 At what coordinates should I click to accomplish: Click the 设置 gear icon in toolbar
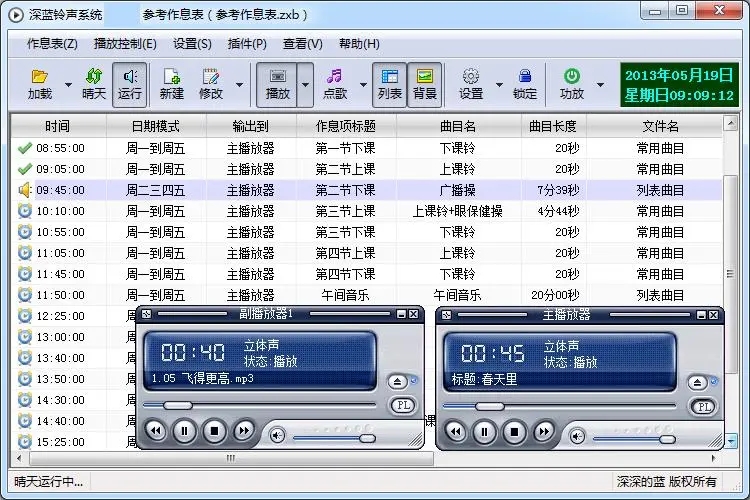(471, 77)
